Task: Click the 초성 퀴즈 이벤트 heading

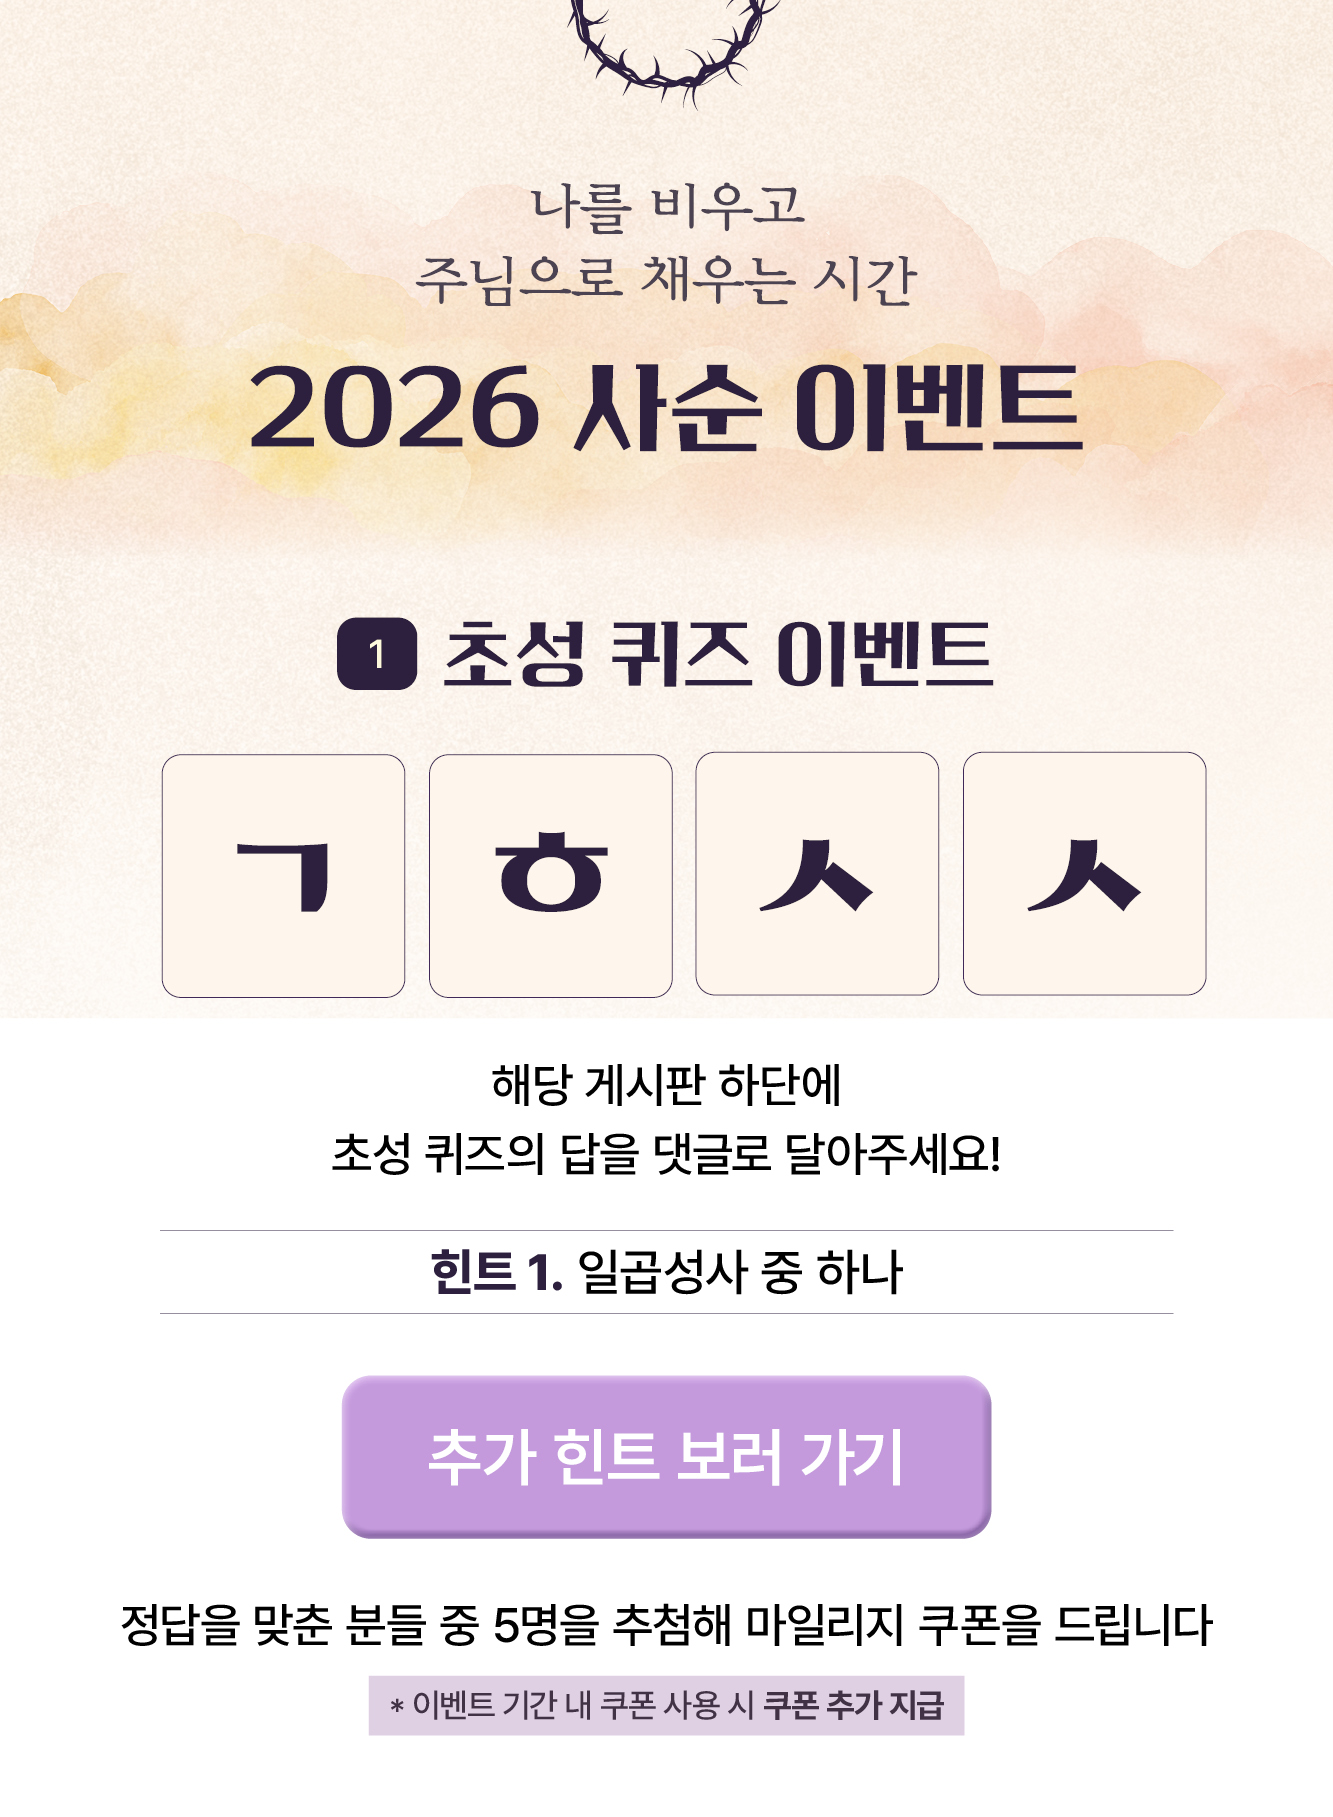Action: [718, 654]
